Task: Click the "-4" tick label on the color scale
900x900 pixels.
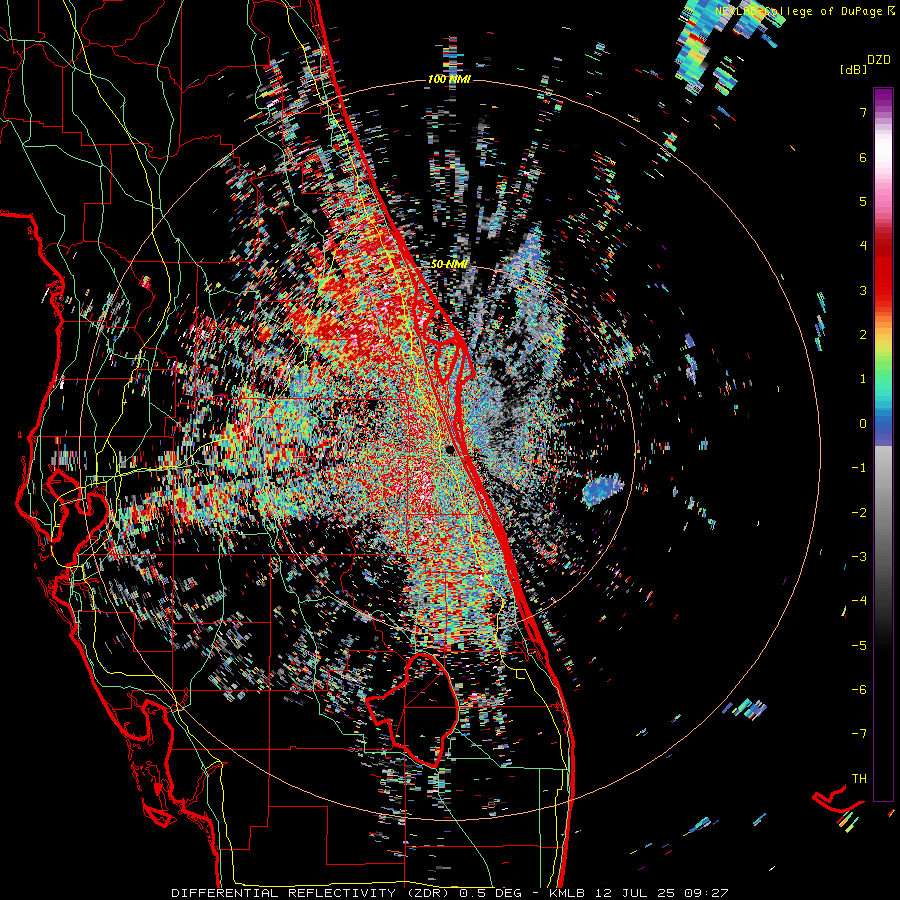Action: point(859,601)
